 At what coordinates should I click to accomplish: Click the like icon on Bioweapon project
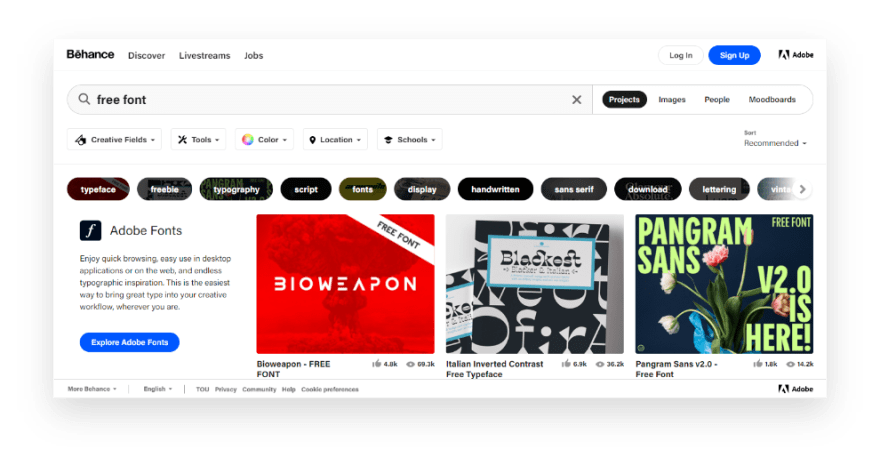[x=377, y=364]
